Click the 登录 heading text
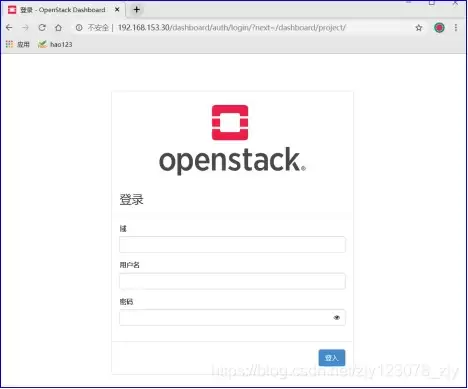This screenshot has width=468, height=389. point(131,199)
